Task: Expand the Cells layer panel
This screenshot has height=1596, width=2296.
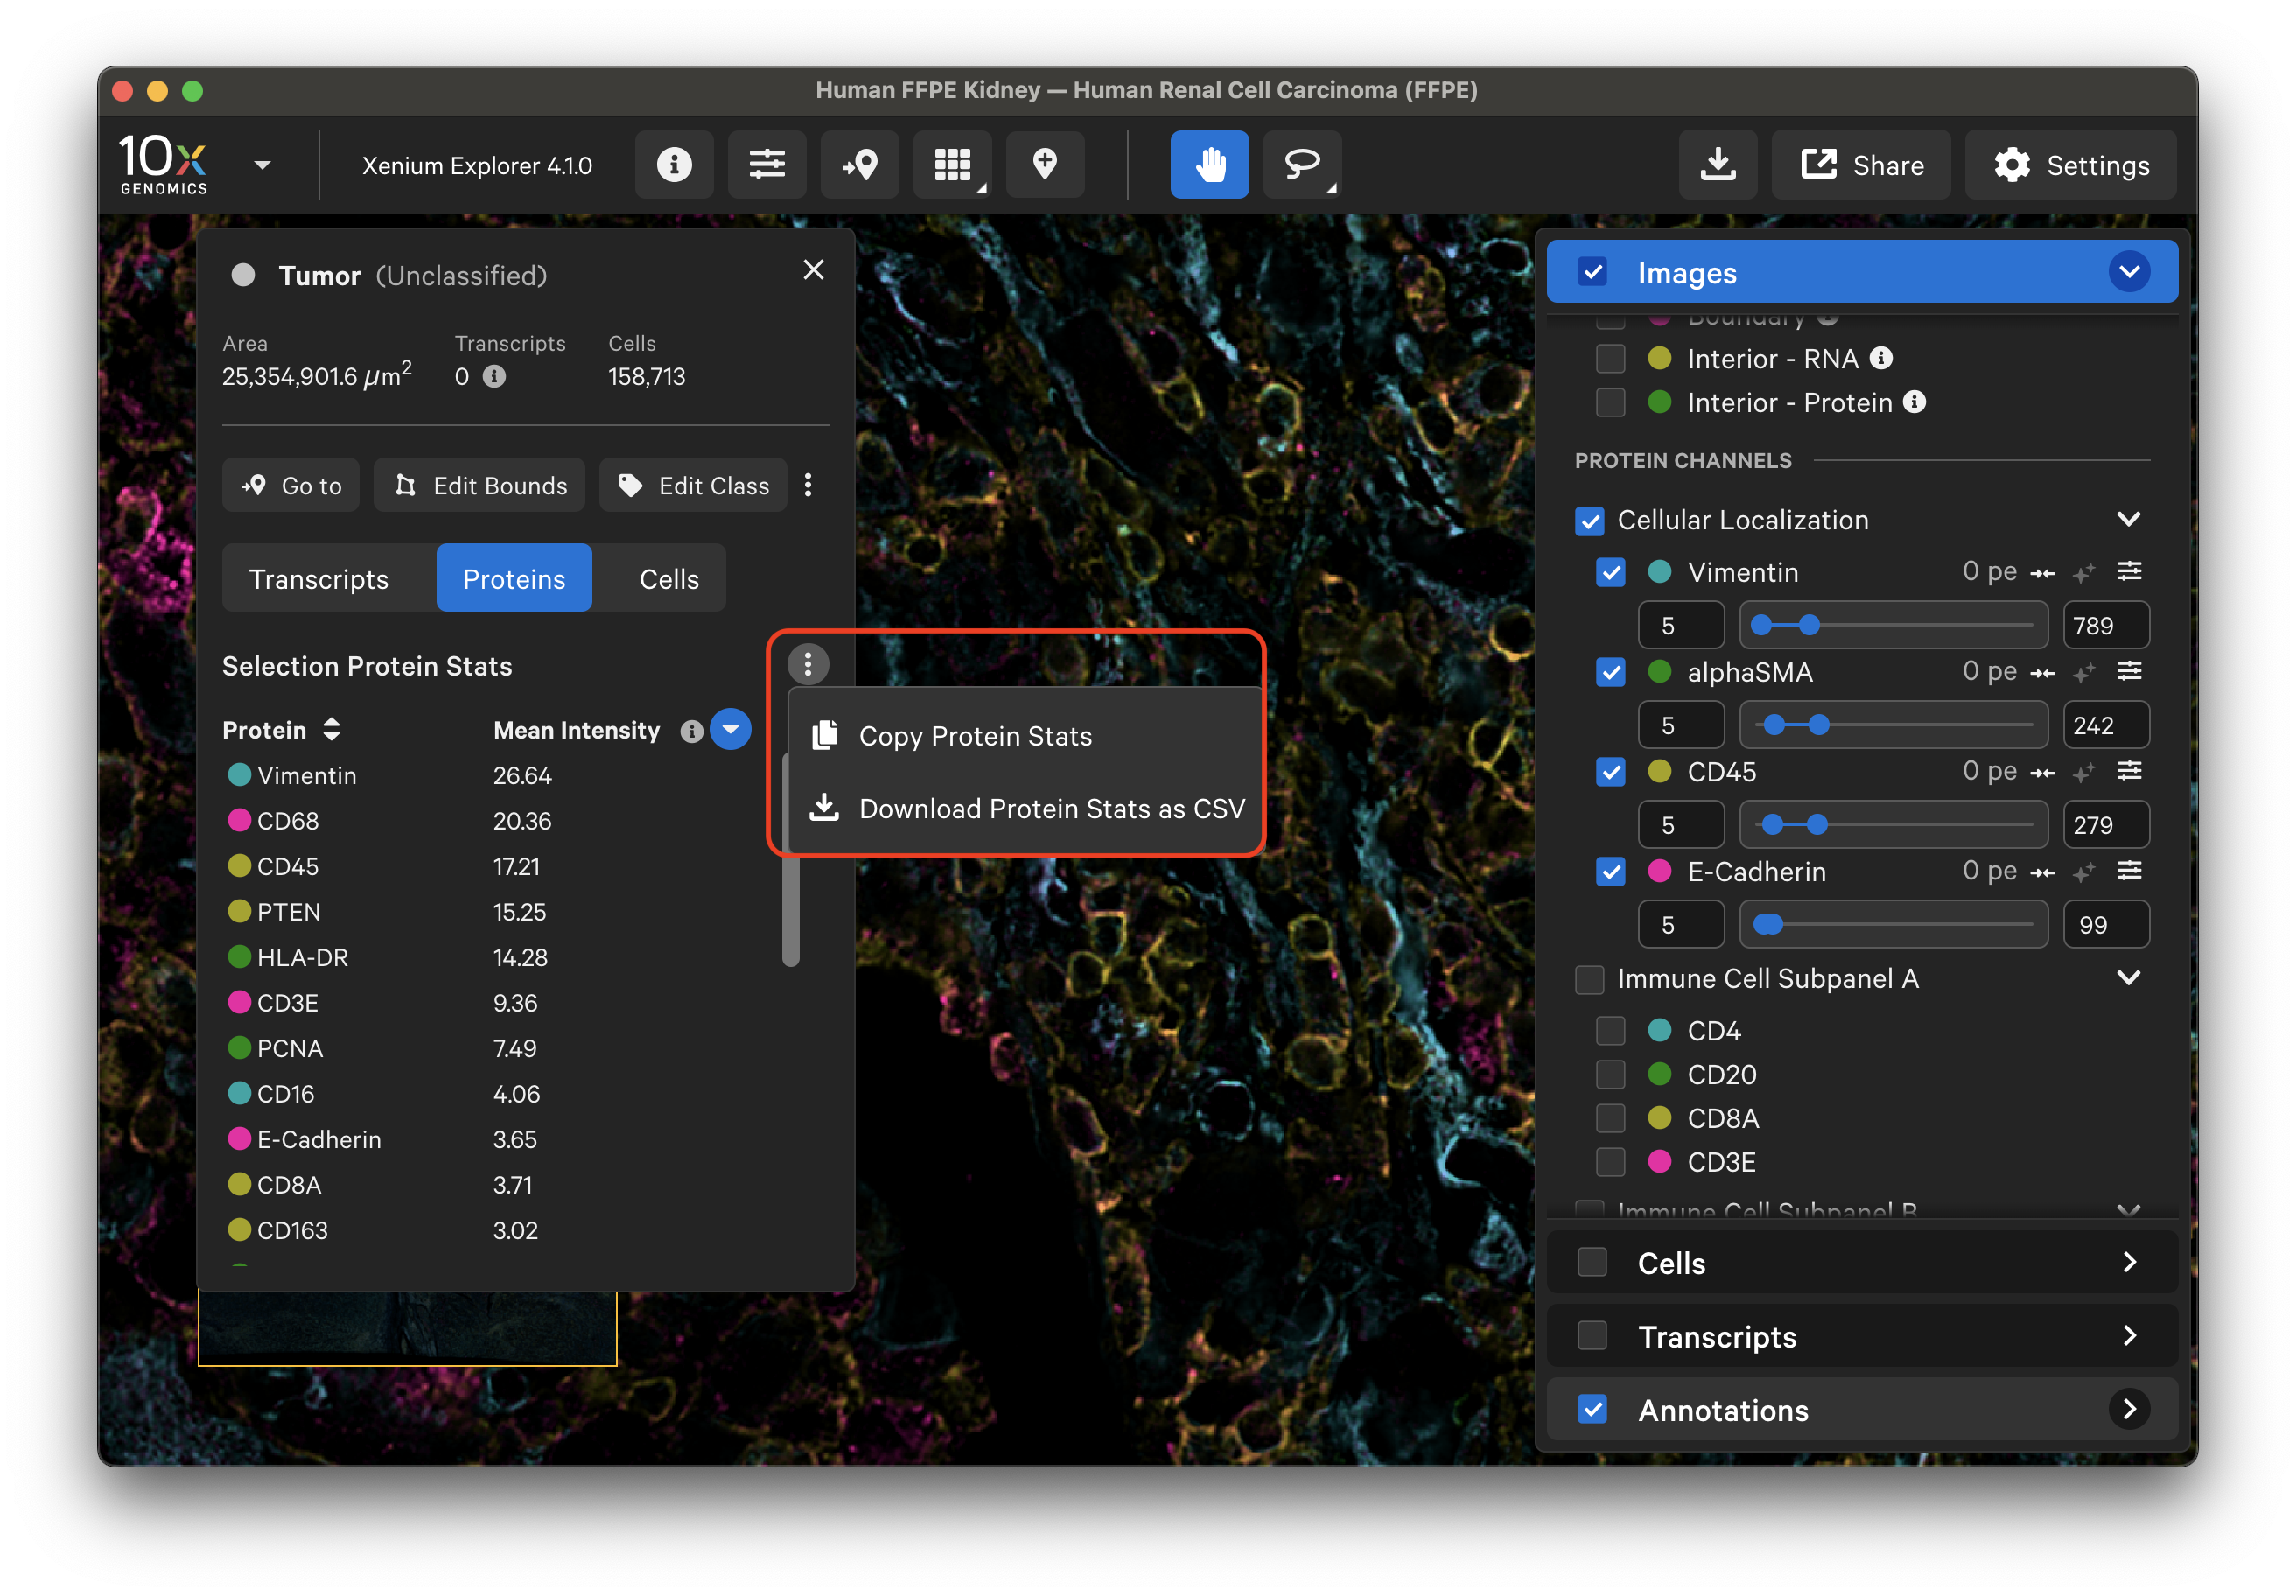Action: pos(2128,1263)
